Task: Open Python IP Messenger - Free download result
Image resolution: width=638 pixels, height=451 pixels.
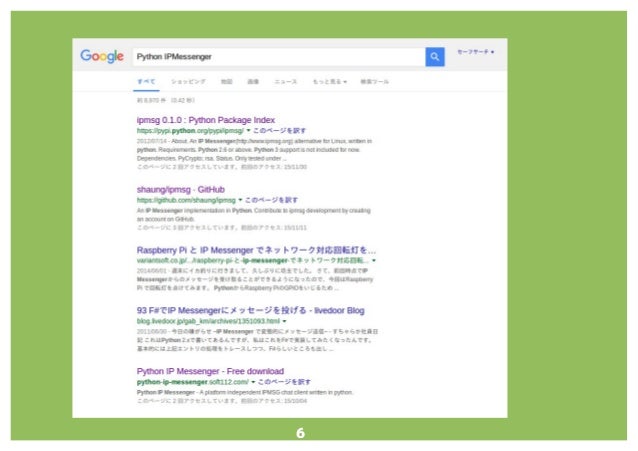Action: pos(210,371)
